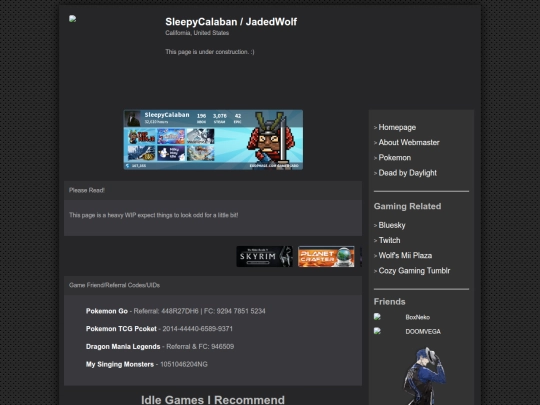
Task: Click the blue-suited figure with hat image
Action: pos(424,376)
